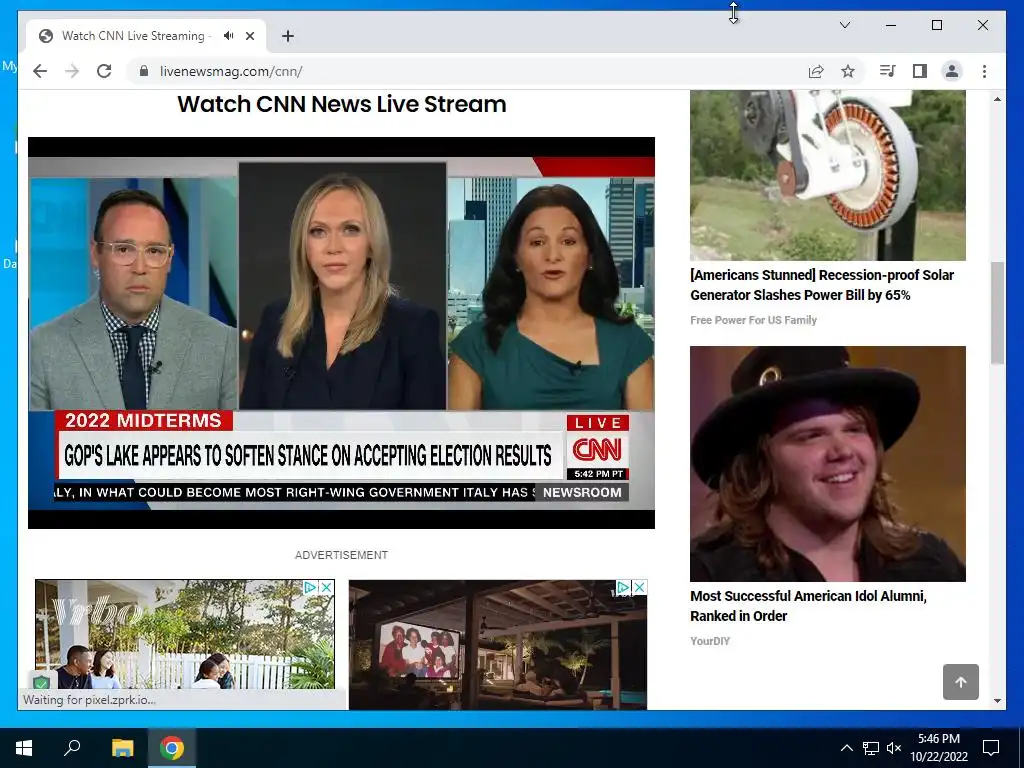1024x768 pixels.
Task: Close the Watch CNN Live Streaming tab
Action: (x=249, y=36)
